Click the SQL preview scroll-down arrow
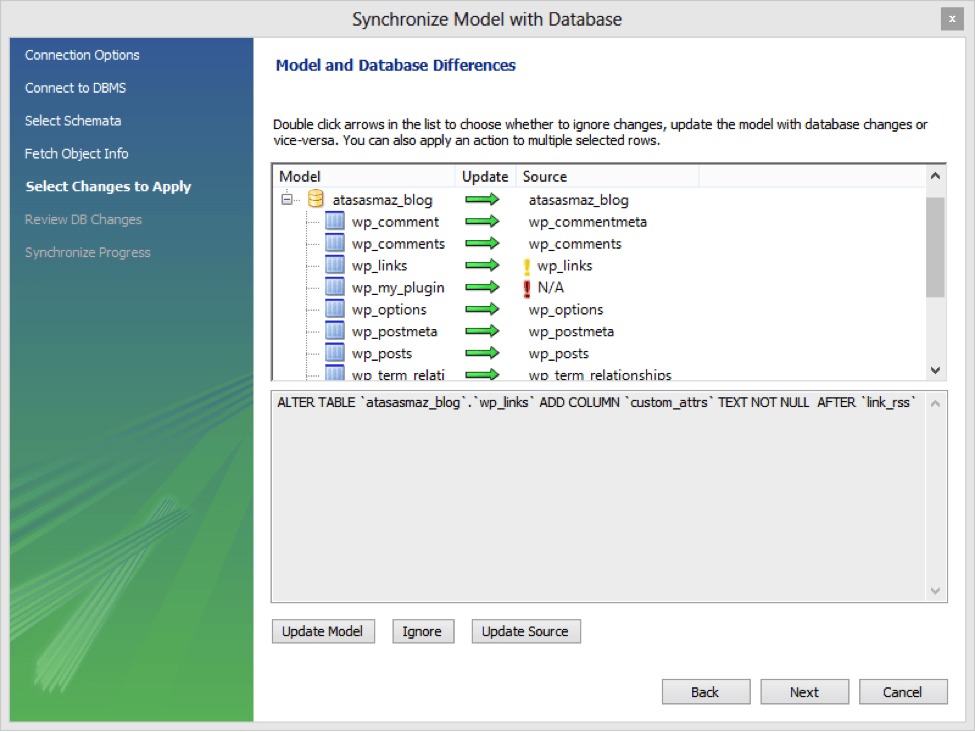The image size is (975, 732). tap(935, 591)
